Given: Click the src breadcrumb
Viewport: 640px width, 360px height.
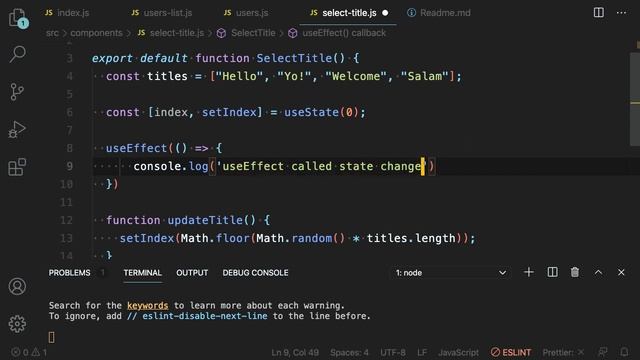Looking at the screenshot, I should [x=52, y=33].
